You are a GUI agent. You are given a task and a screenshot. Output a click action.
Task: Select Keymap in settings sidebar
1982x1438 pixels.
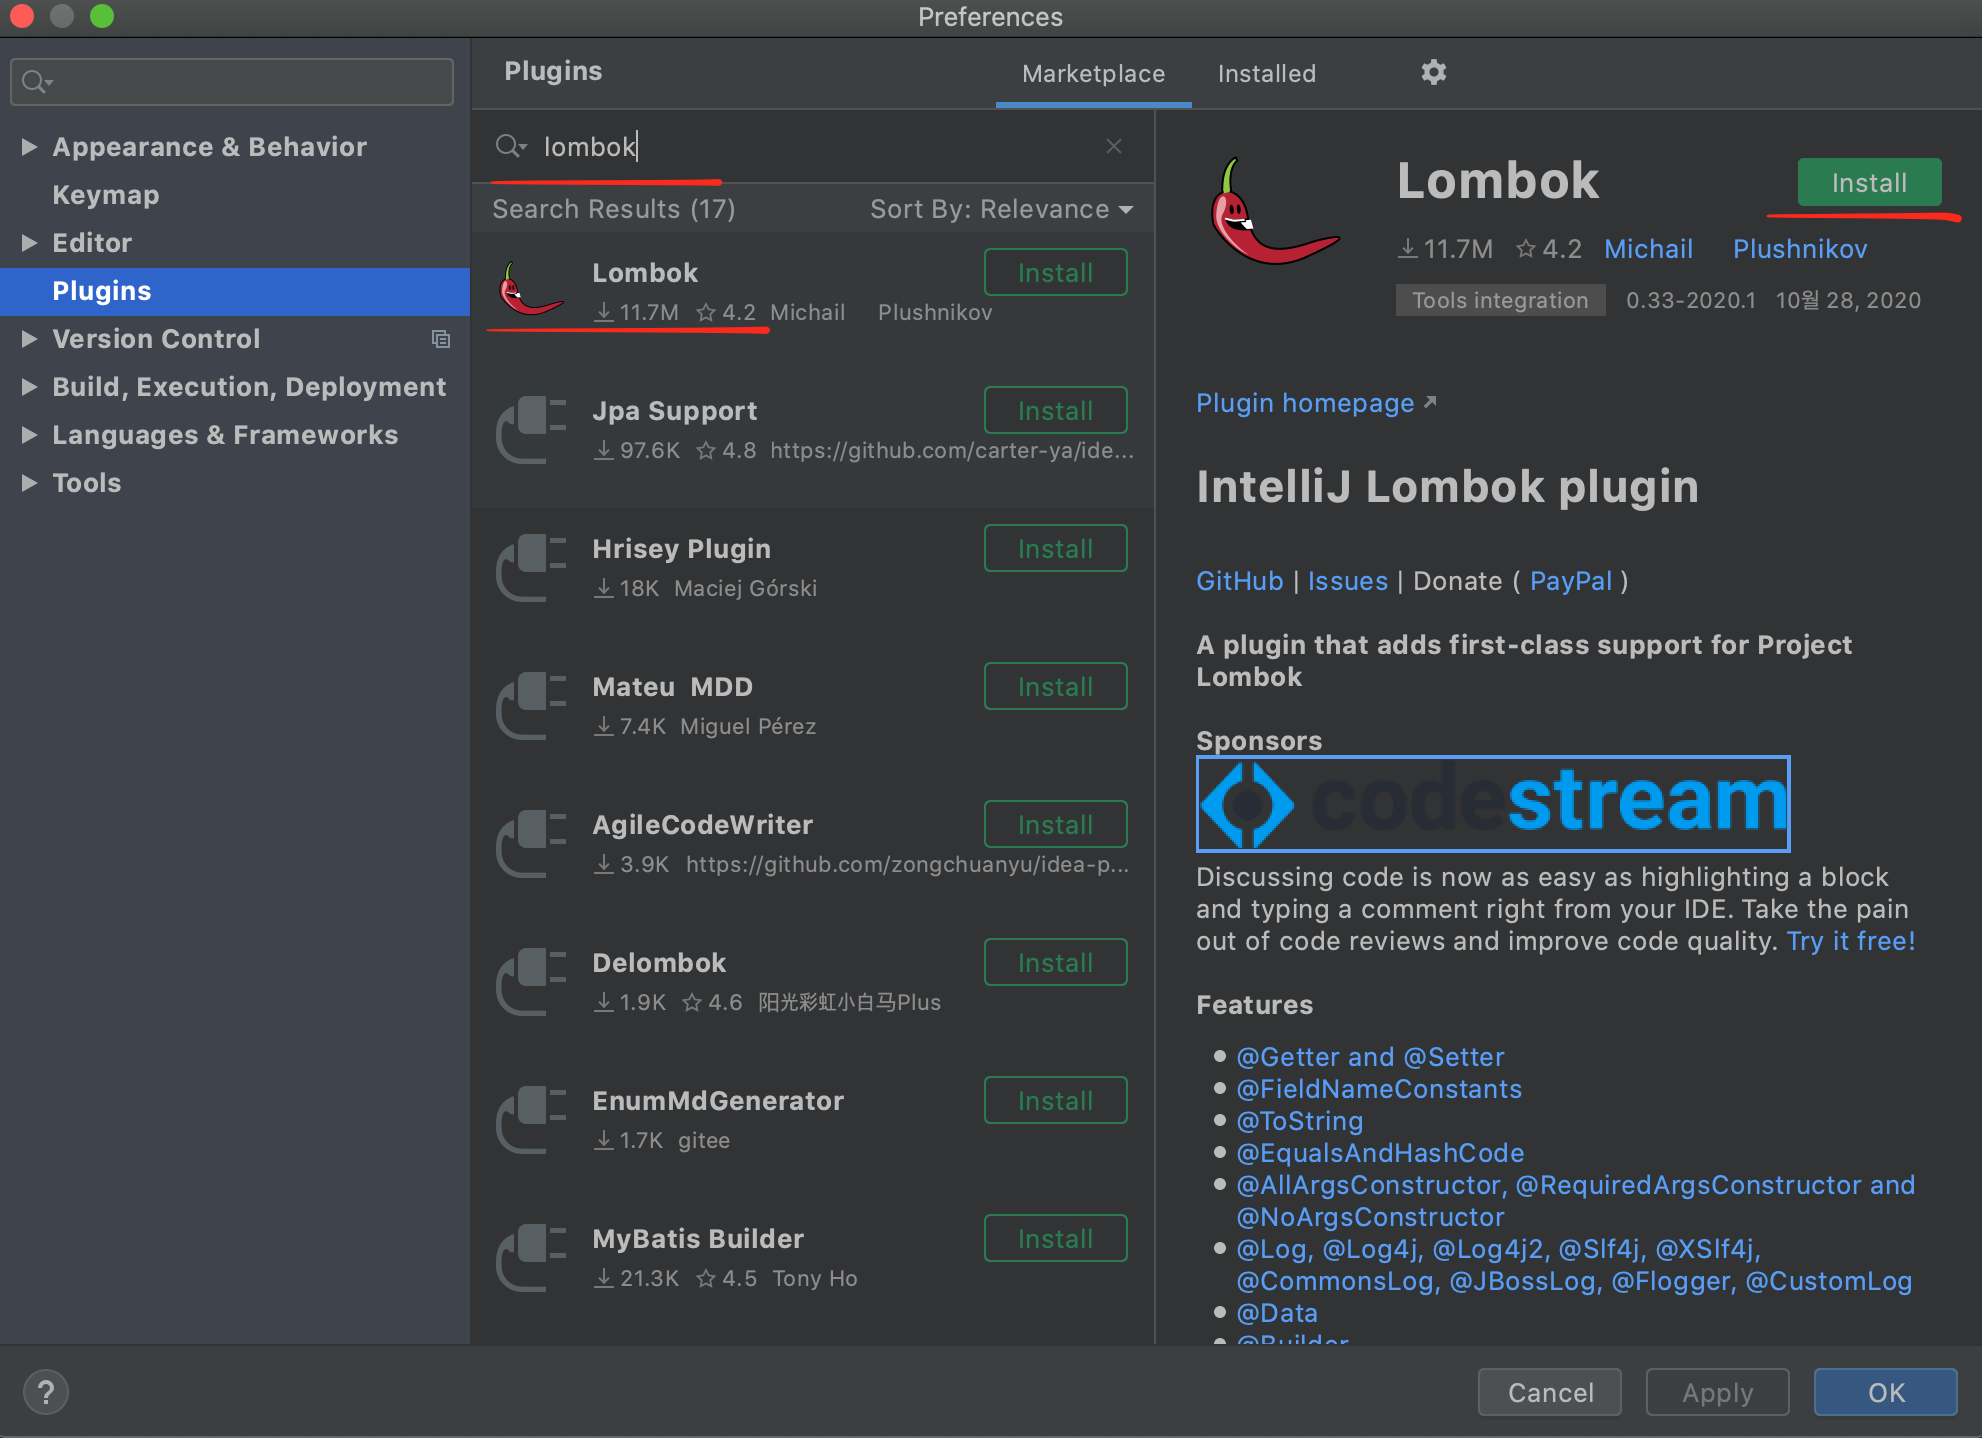[x=106, y=195]
